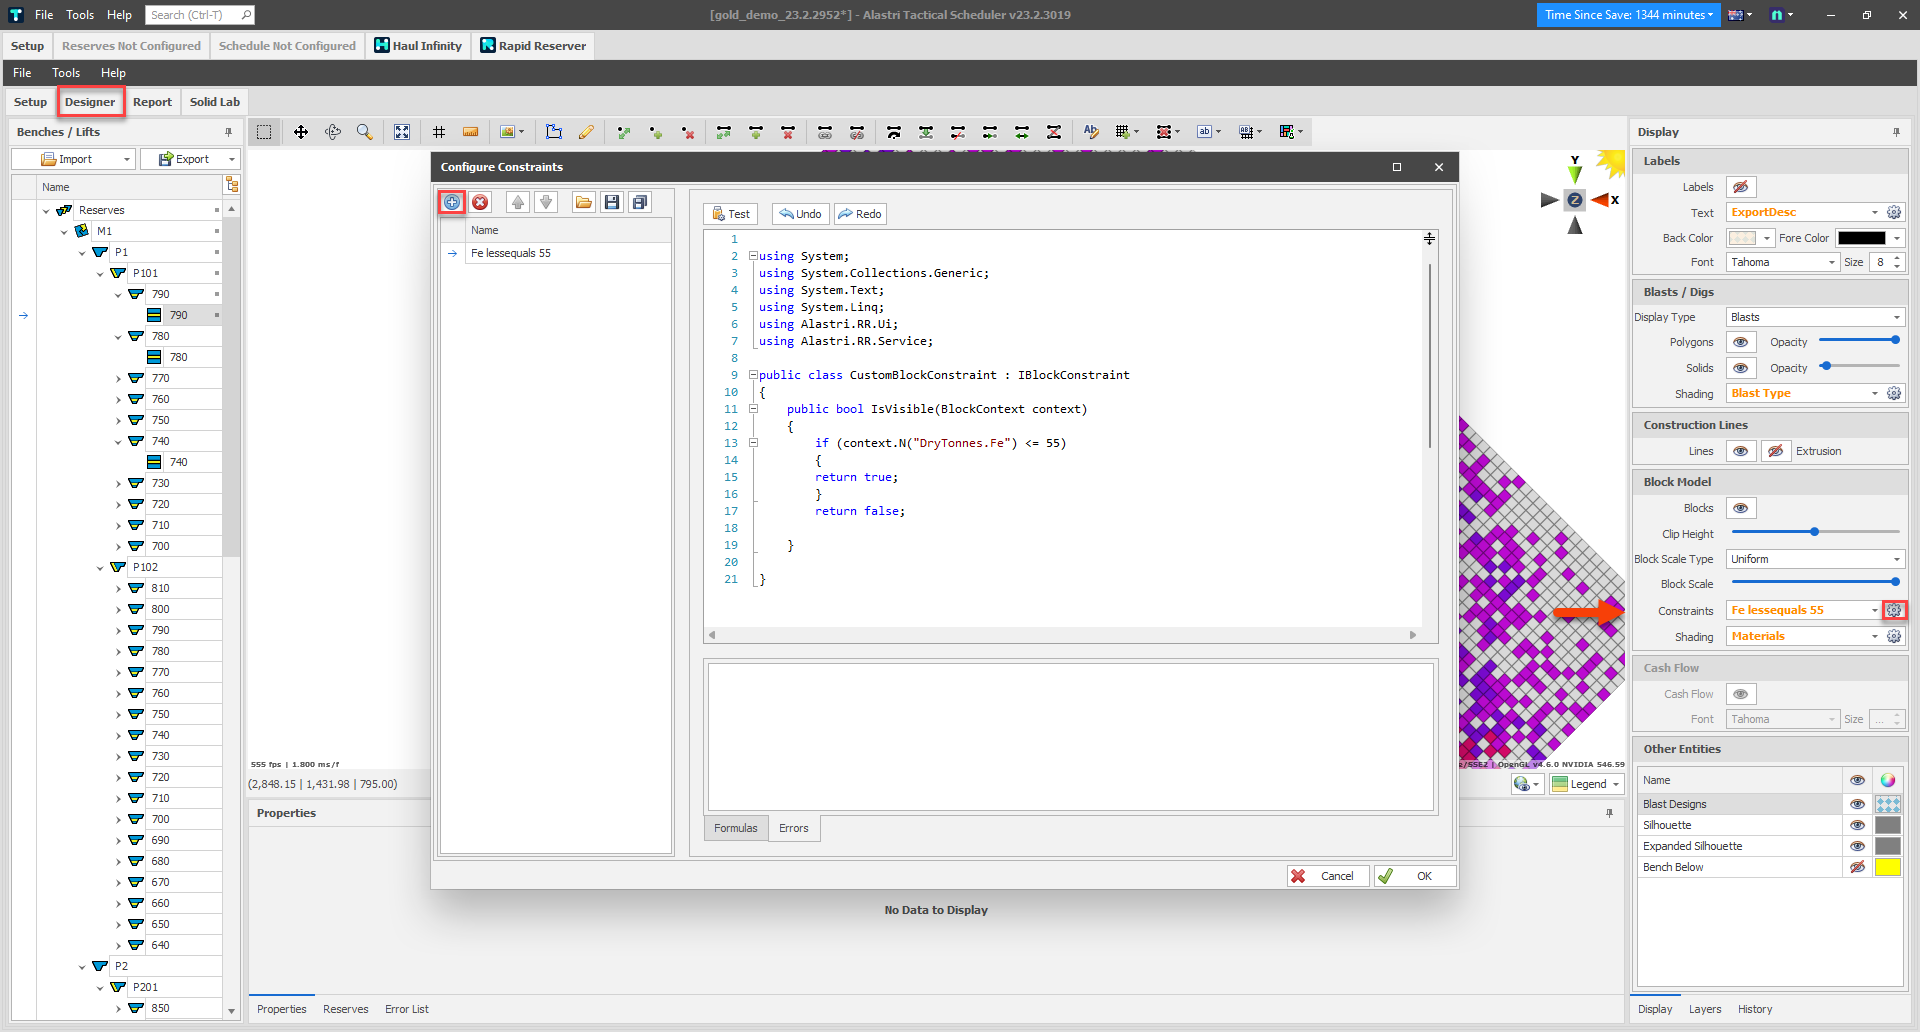
Task: Open the Constraints settings gear
Action: (1894, 610)
